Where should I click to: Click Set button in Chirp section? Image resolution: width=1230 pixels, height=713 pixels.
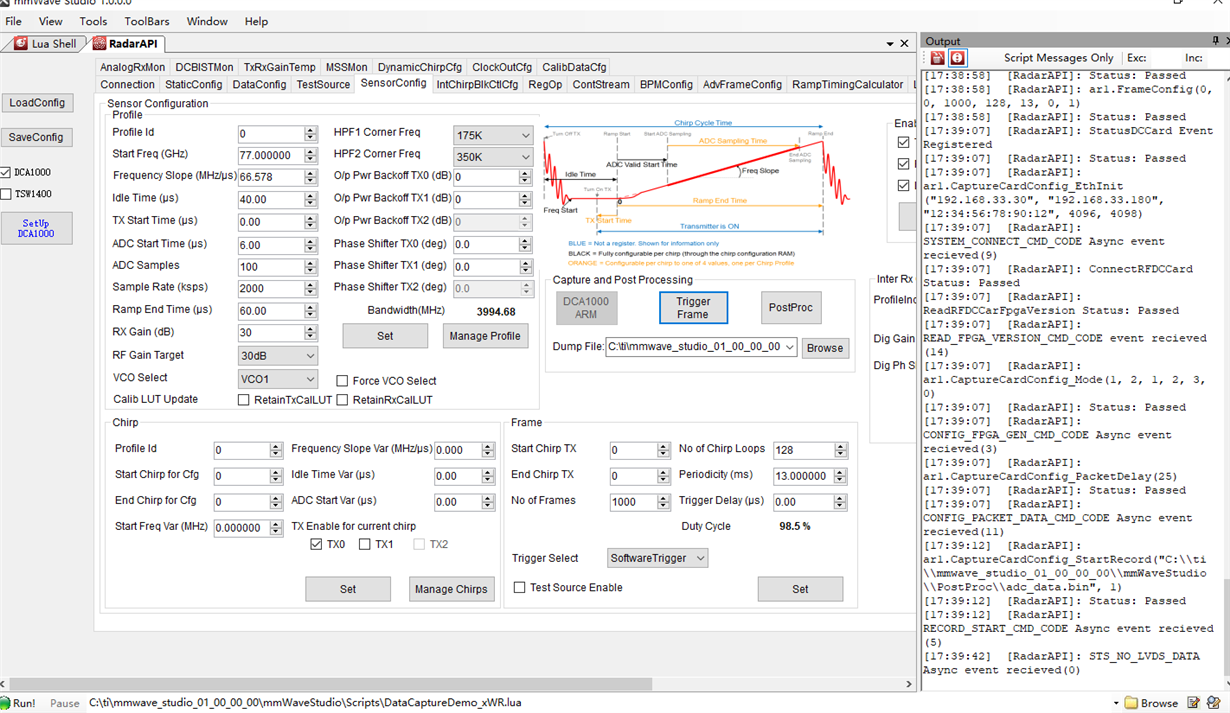[x=348, y=589]
